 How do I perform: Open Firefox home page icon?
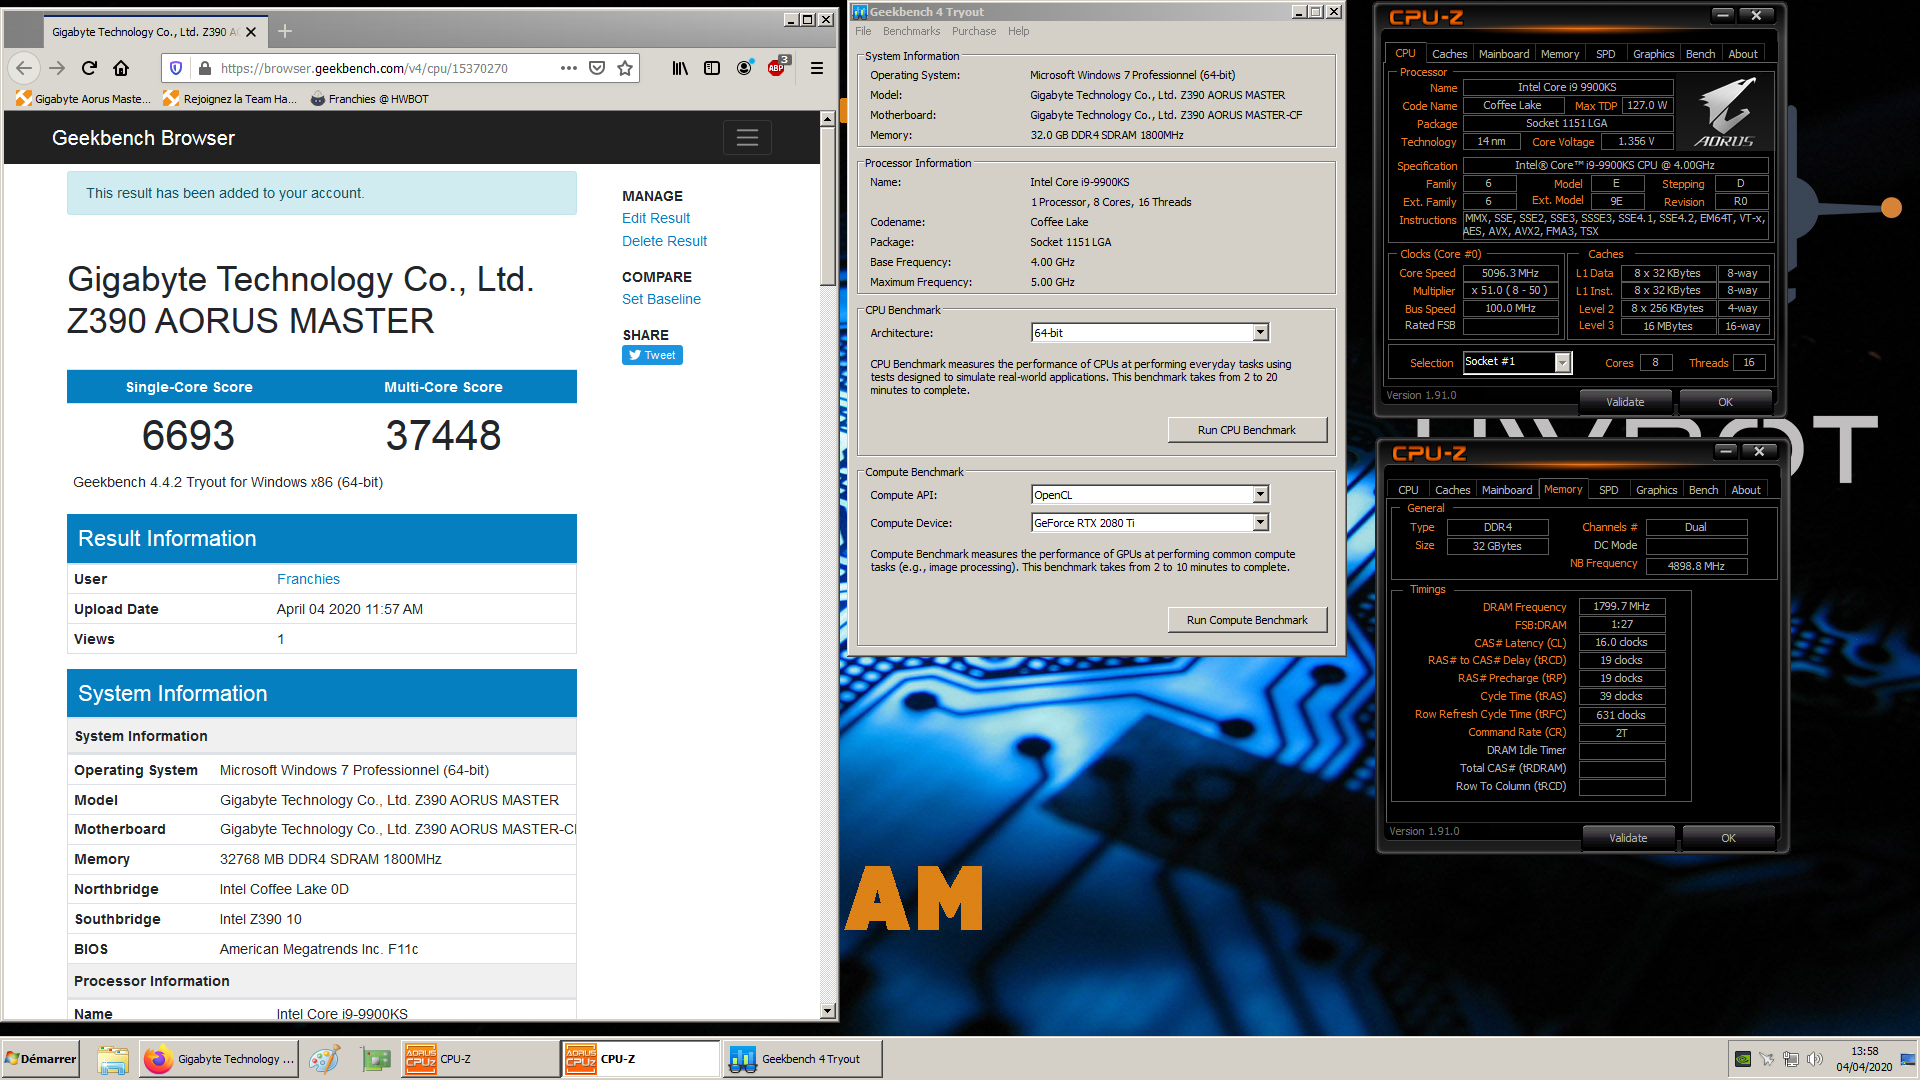point(121,68)
